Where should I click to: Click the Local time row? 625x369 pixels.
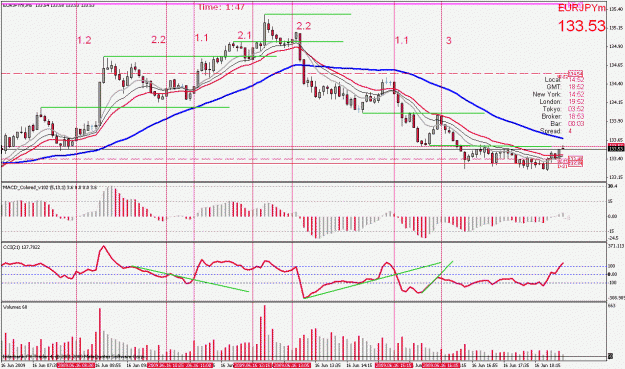(564, 80)
